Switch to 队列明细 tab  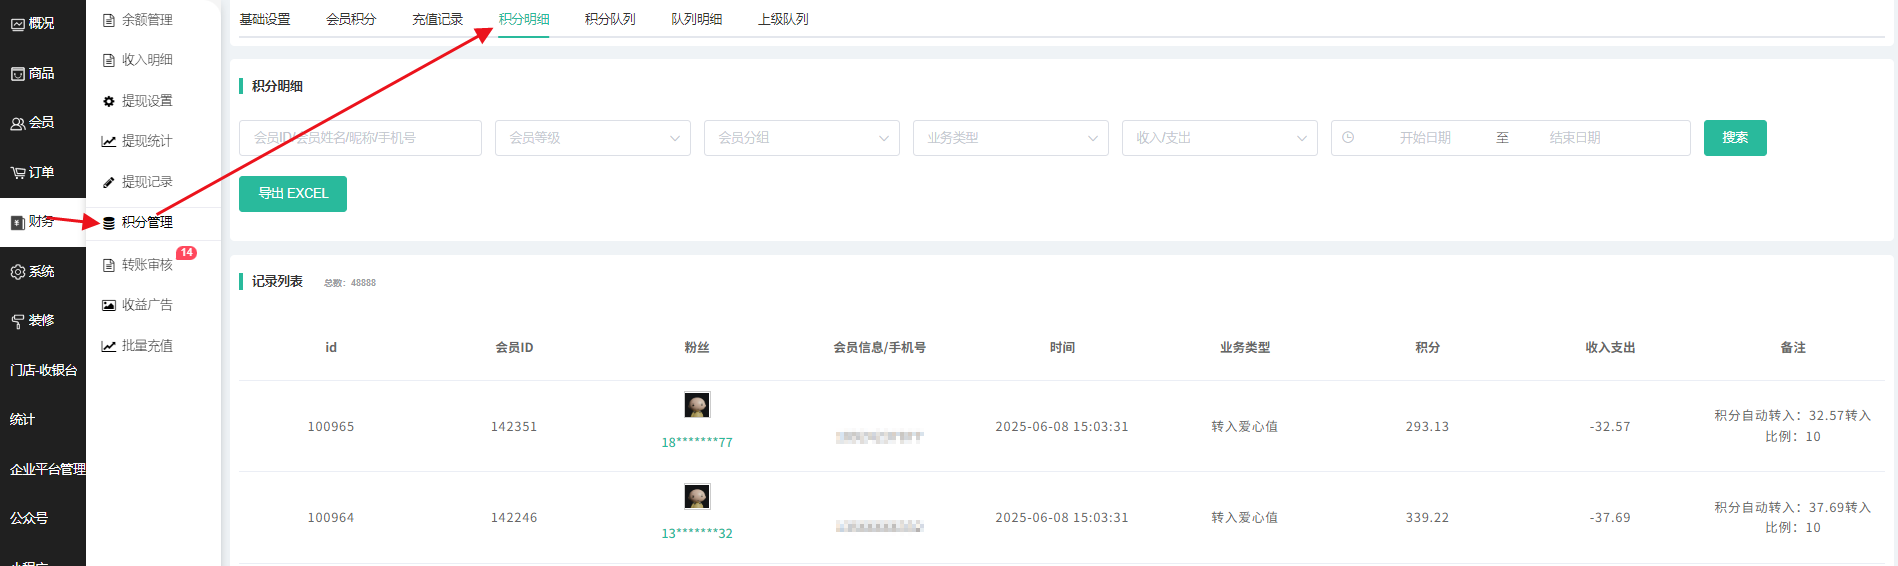pyautogui.click(x=696, y=19)
